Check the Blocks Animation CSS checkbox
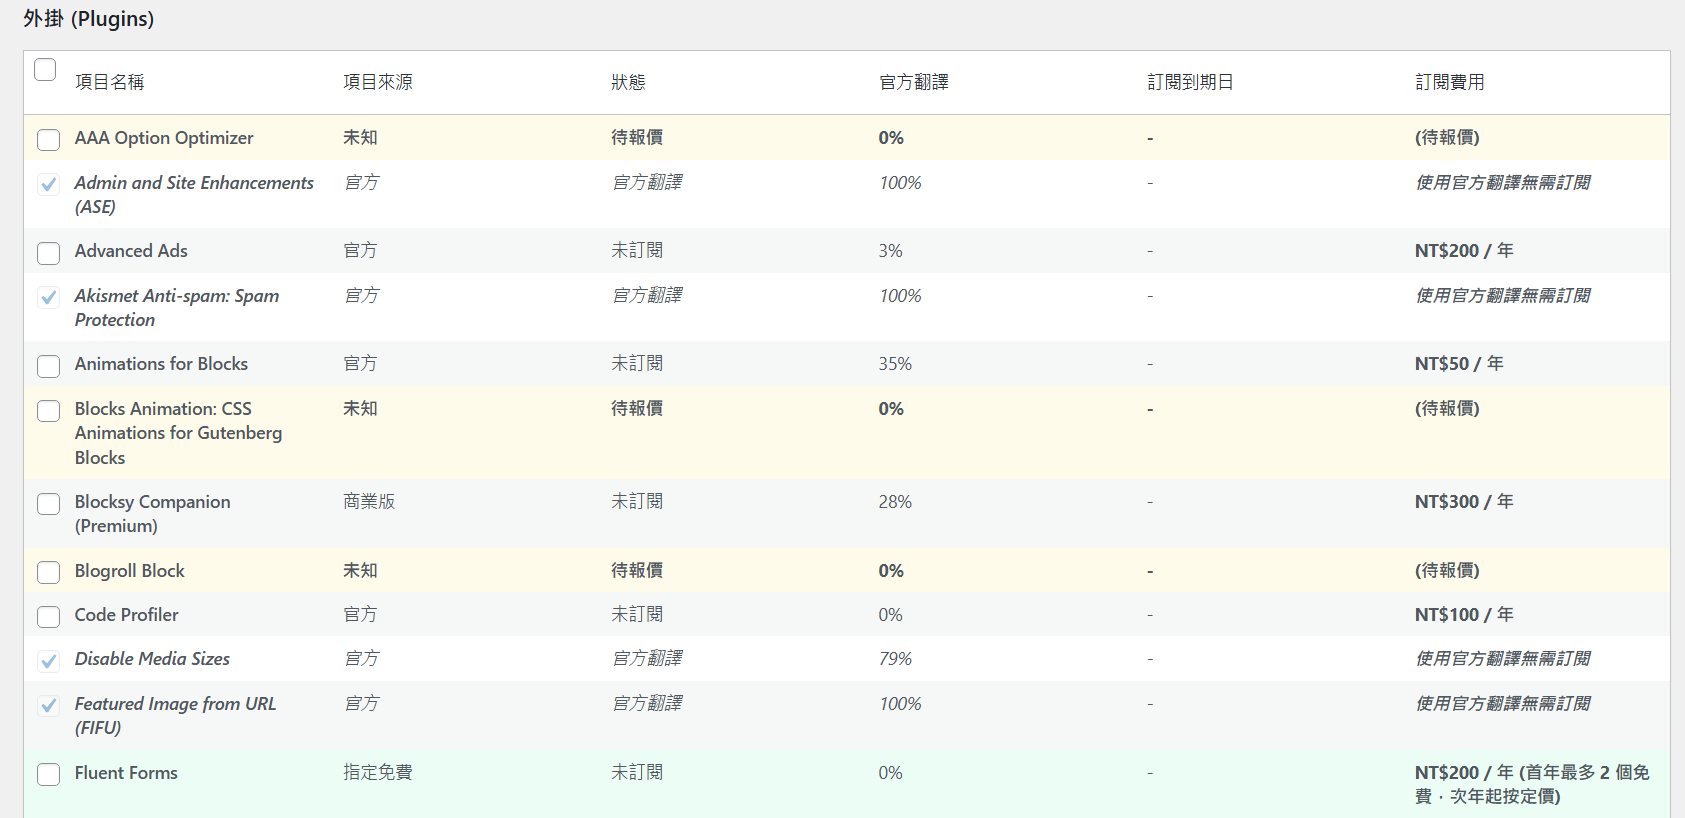Screen dimensions: 1685x818 [x=48, y=411]
